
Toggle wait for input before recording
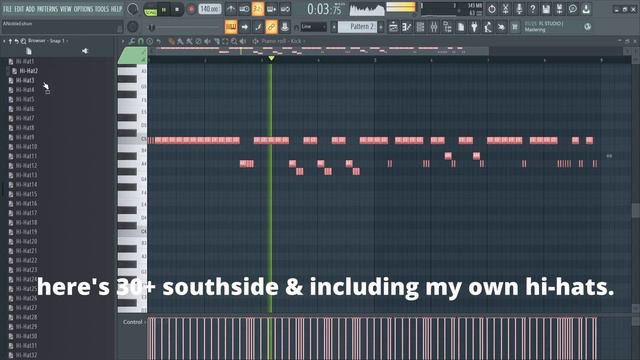point(244,9)
